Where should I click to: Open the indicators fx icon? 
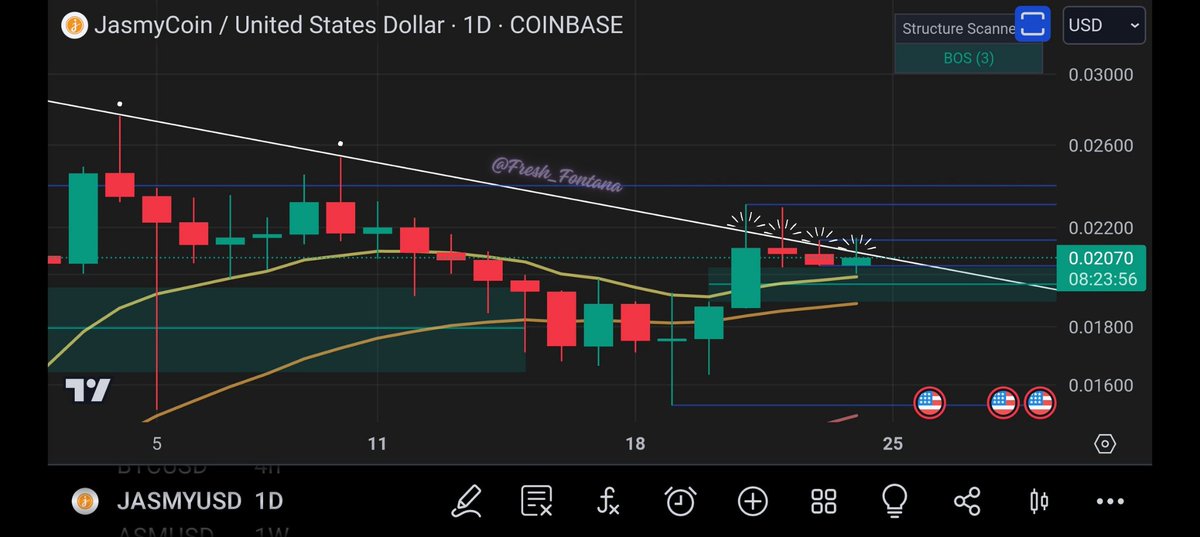[x=608, y=500]
